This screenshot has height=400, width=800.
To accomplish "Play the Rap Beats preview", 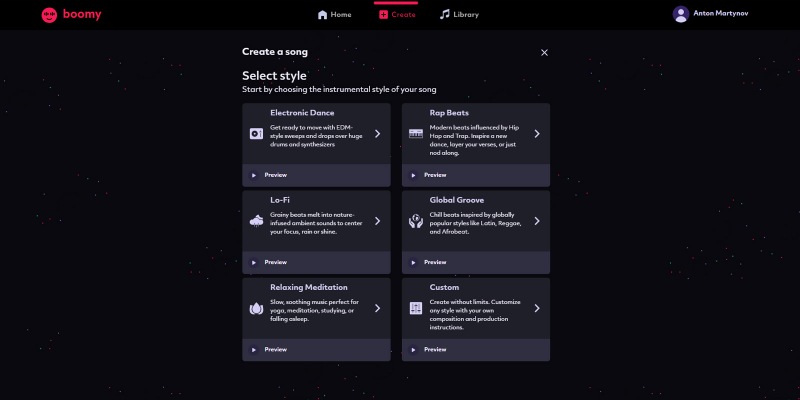I will (413, 176).
